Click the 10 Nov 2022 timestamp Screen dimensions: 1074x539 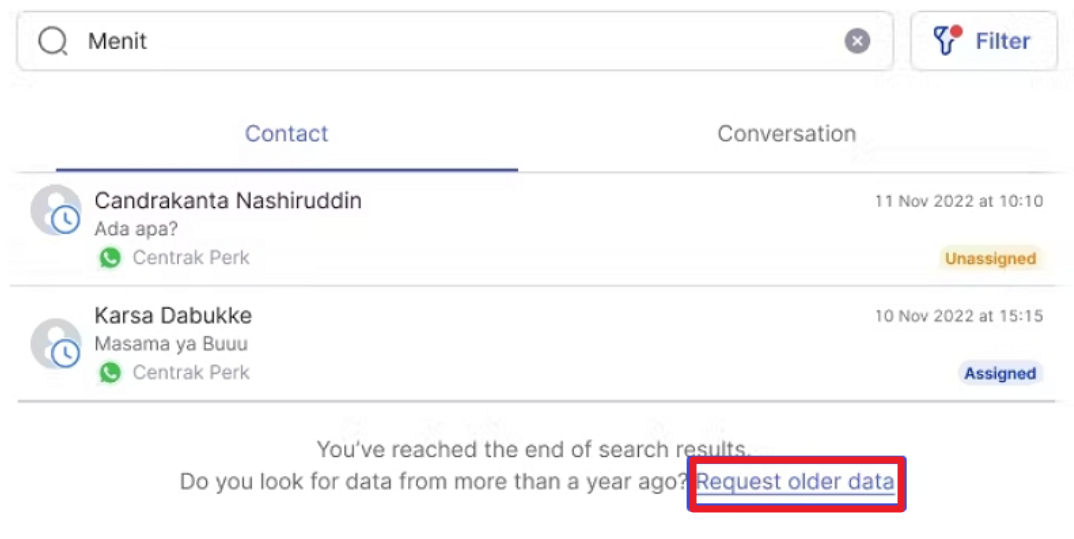(x=958, y=316)
